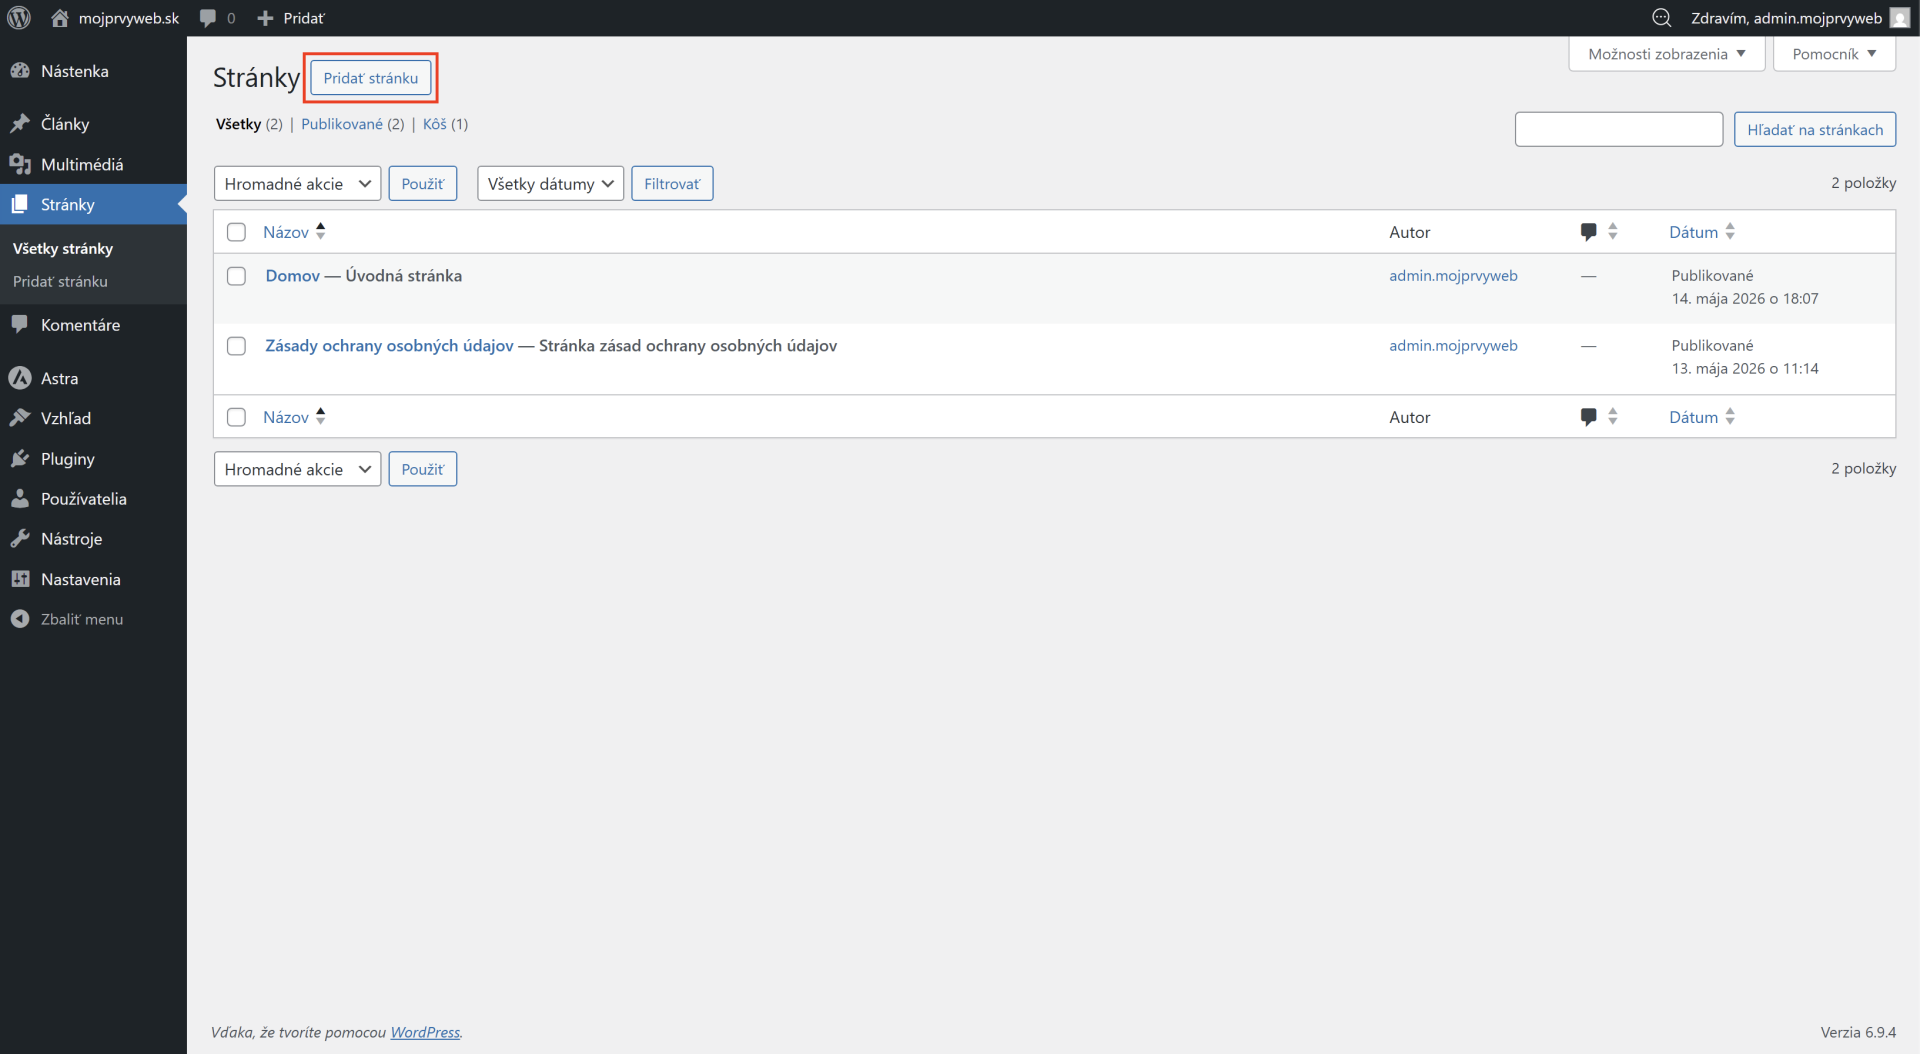Click Verzia 6.9.4 text in footer
This screenshot has height=1054, width=1920.
pos(1858,1032)
